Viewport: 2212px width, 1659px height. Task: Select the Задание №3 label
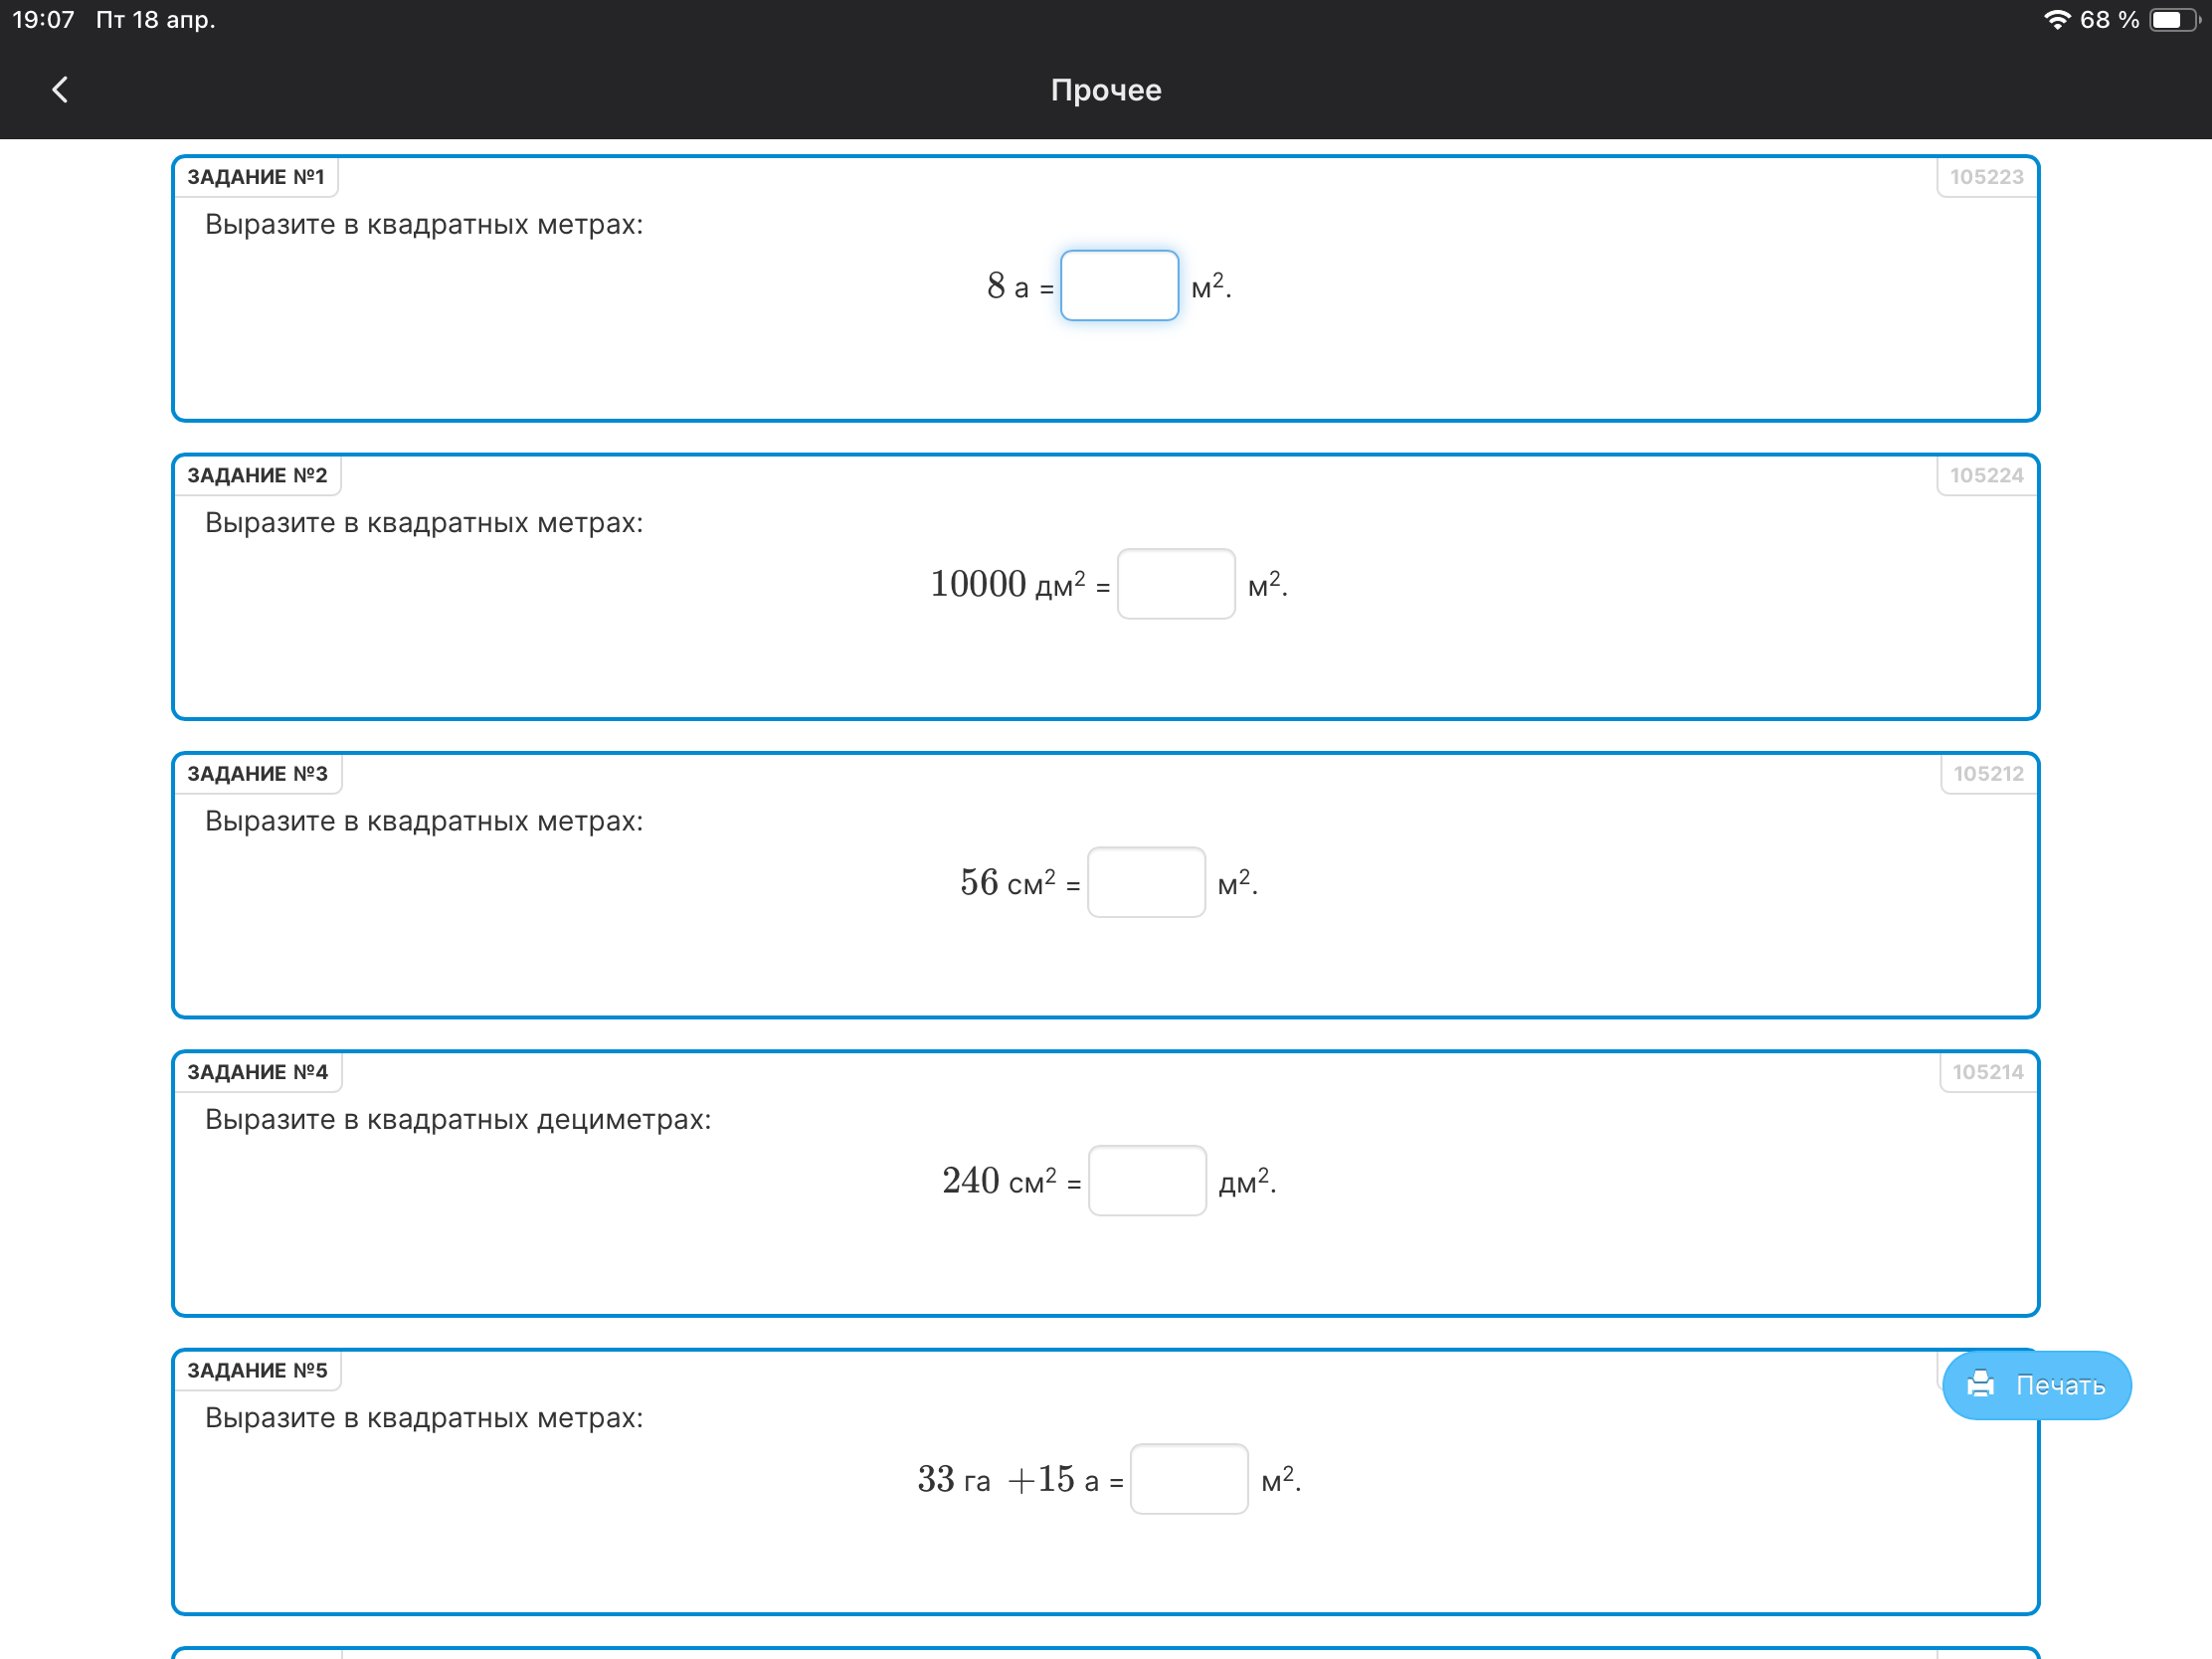[257, 774]
